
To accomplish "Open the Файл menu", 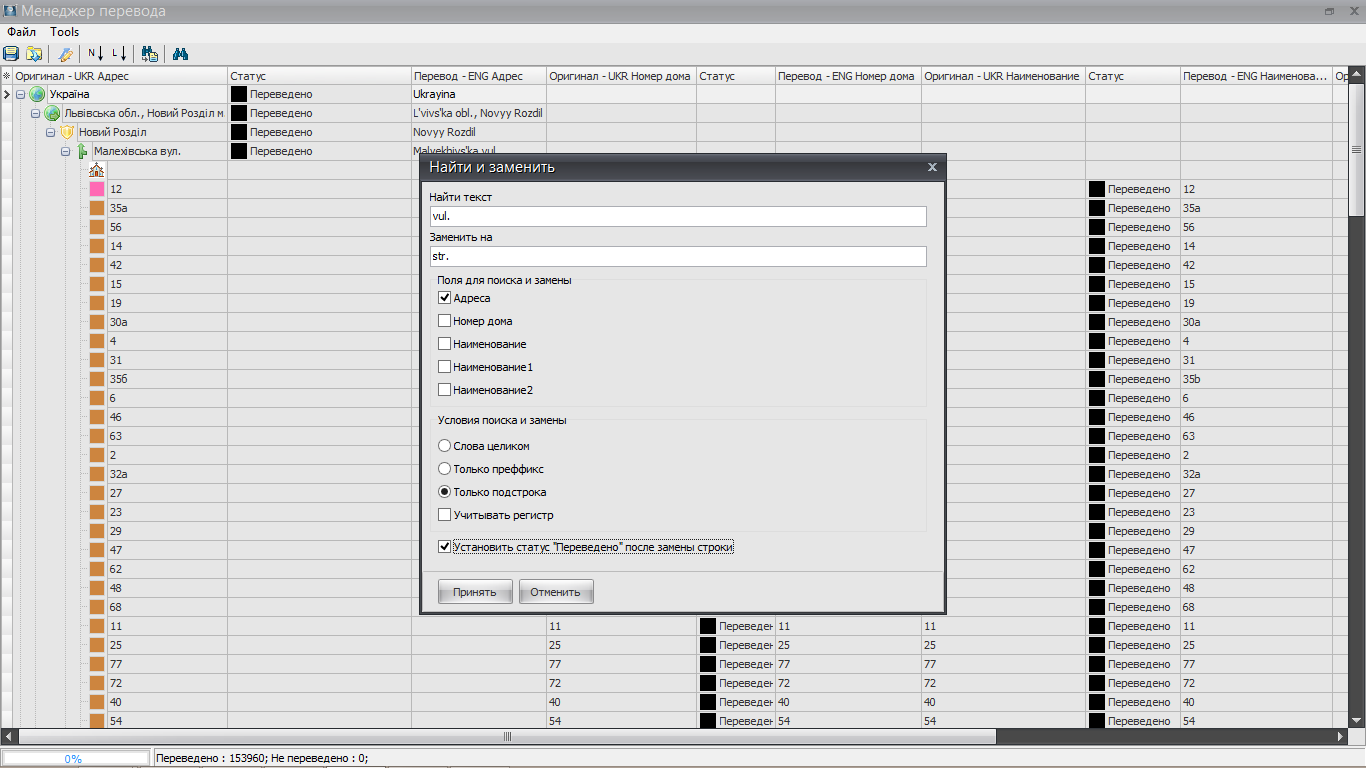I will [x=21, y=32].
